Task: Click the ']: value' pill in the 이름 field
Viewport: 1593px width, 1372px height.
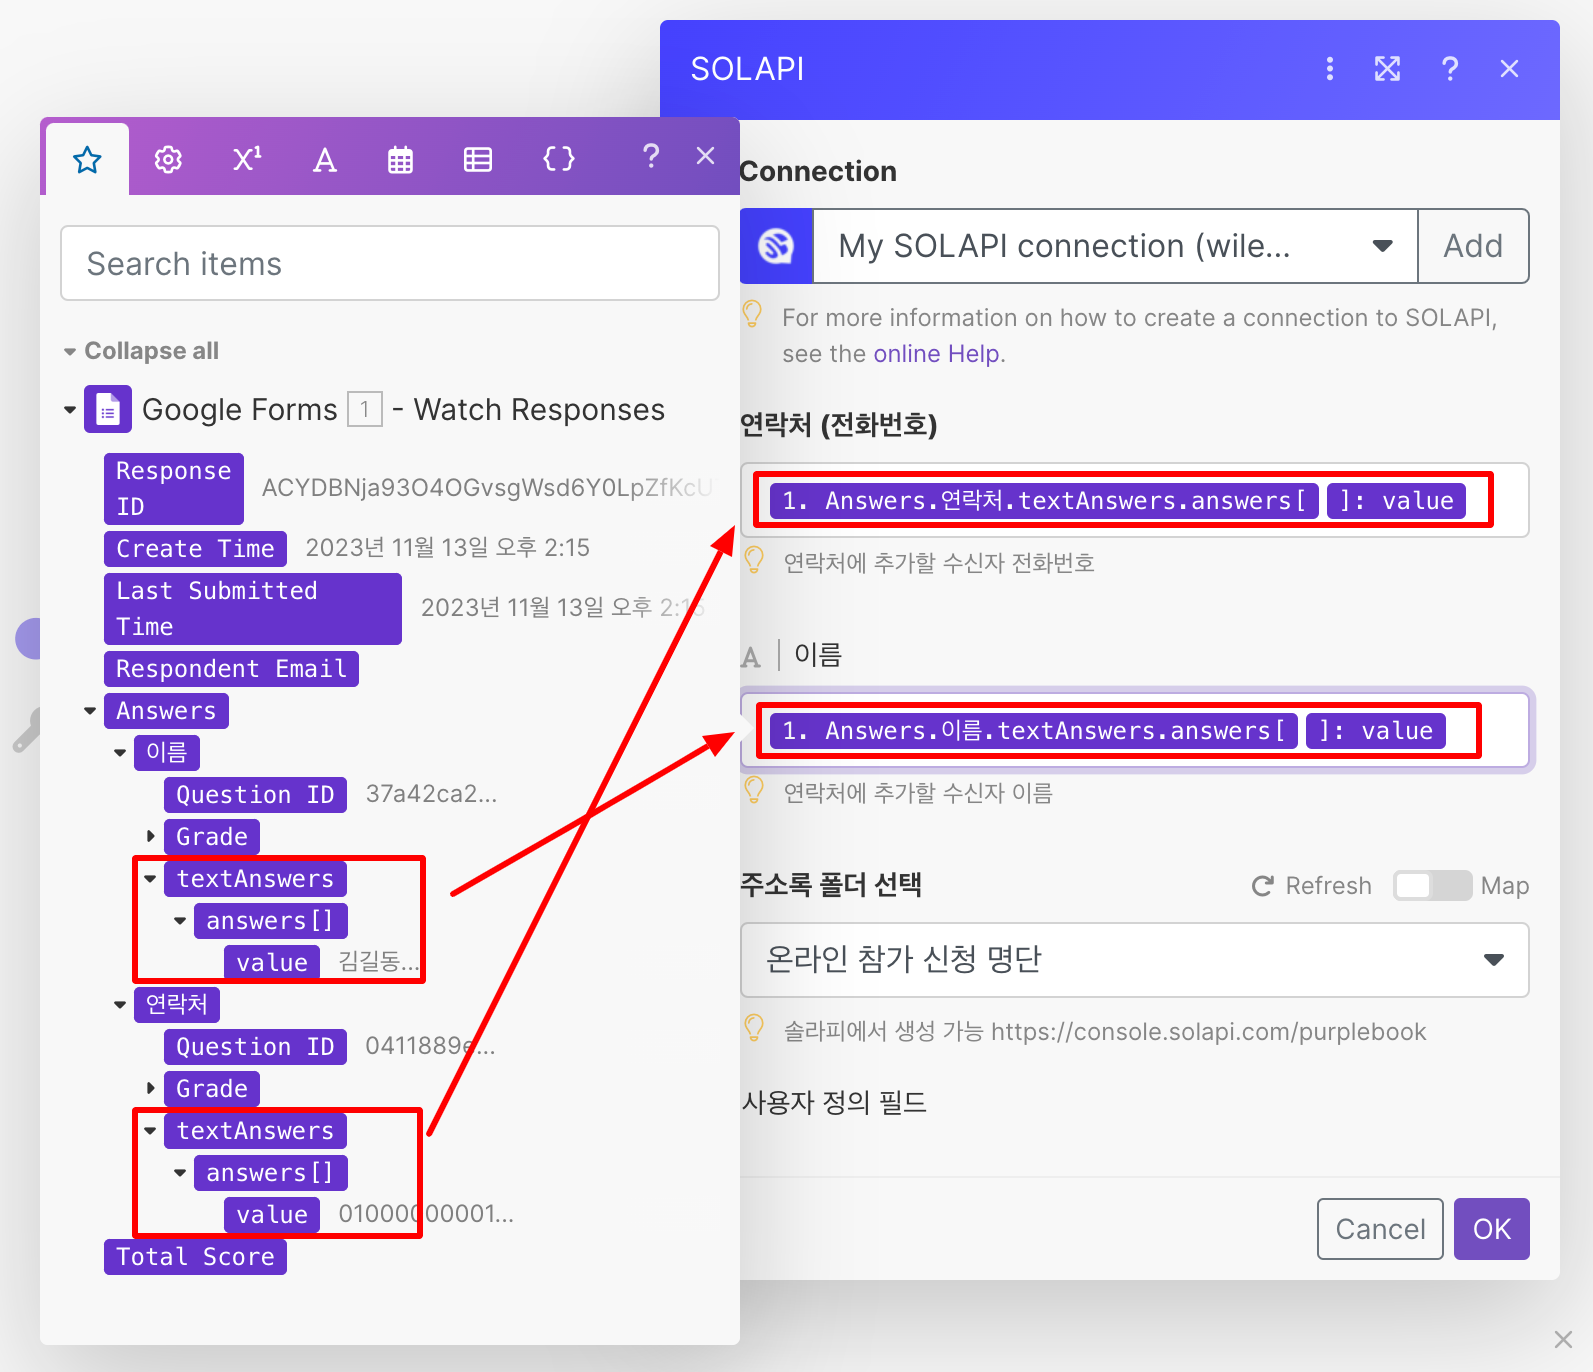Action: pos(1376,731)
